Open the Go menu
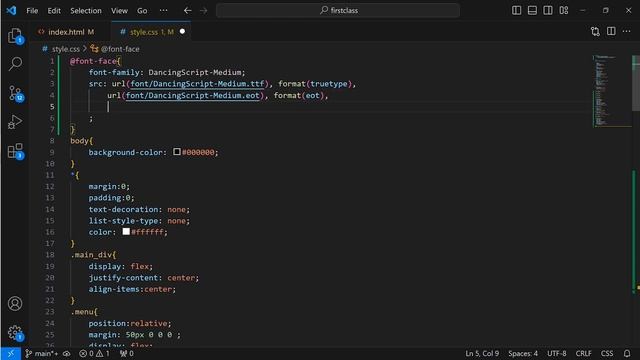The height and width of the screenshot is (360, 640). pyautogui.click(x=142, y=11)
